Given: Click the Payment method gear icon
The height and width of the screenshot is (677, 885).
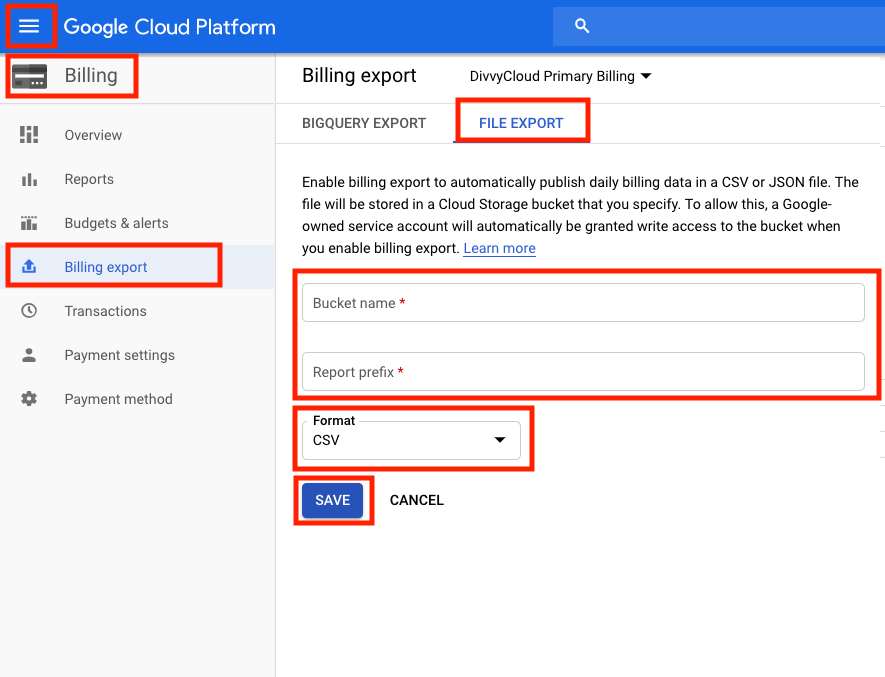Looking at the screenshot, I should pos(29,399).
